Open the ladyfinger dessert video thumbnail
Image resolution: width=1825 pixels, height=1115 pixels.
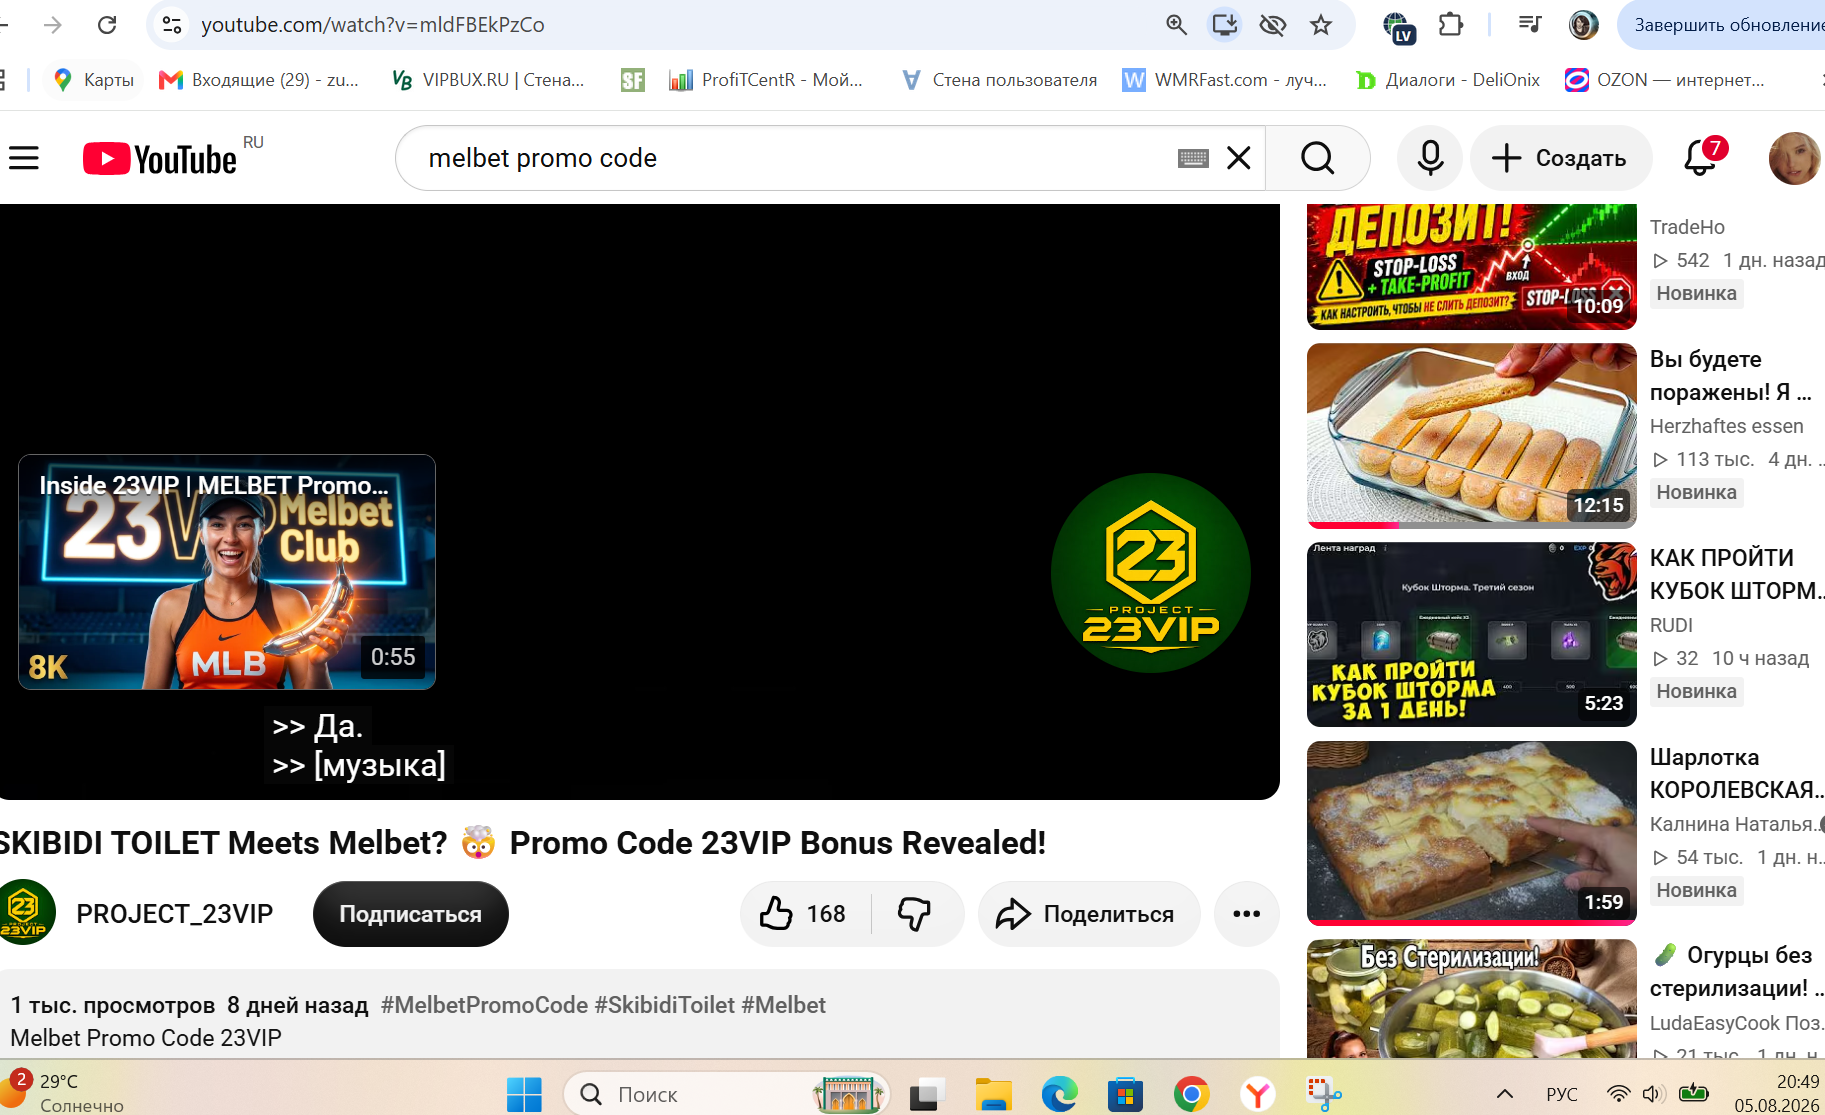[x=1472, y=436]
